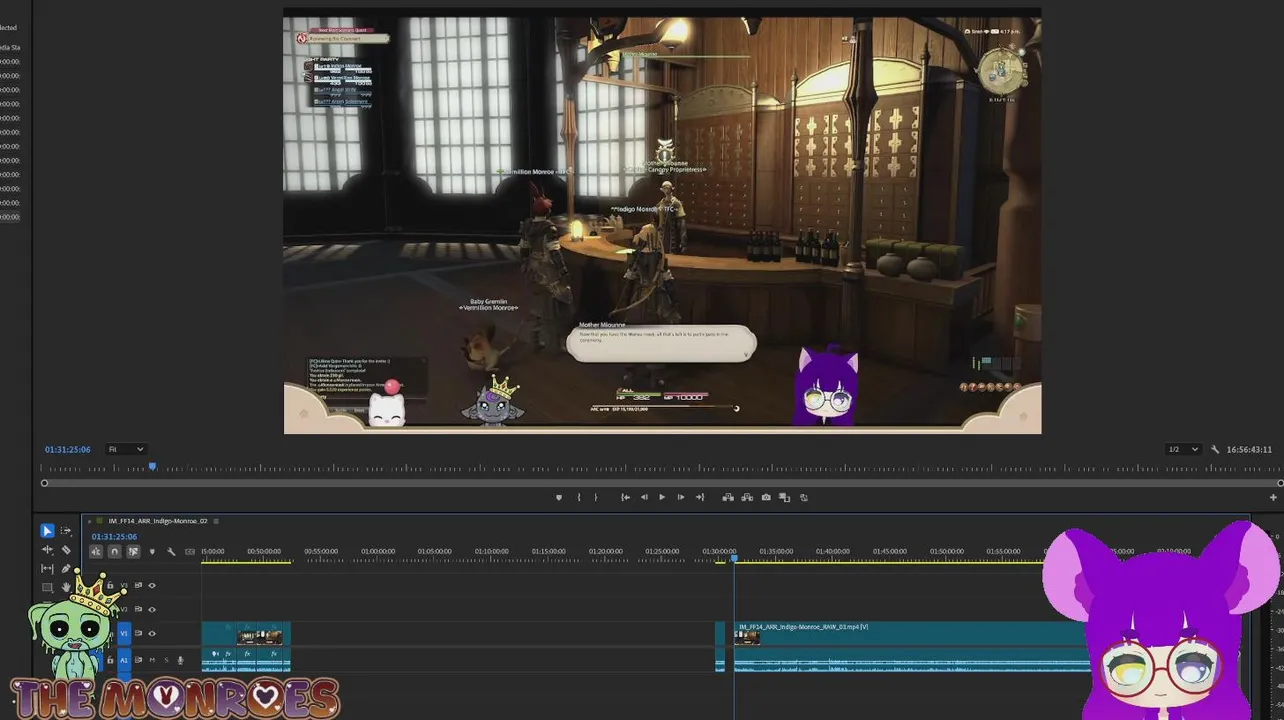Click the timeline playhead on the ruler
The height and width of the screenshot is (720, 1284).
click(734, 558)
